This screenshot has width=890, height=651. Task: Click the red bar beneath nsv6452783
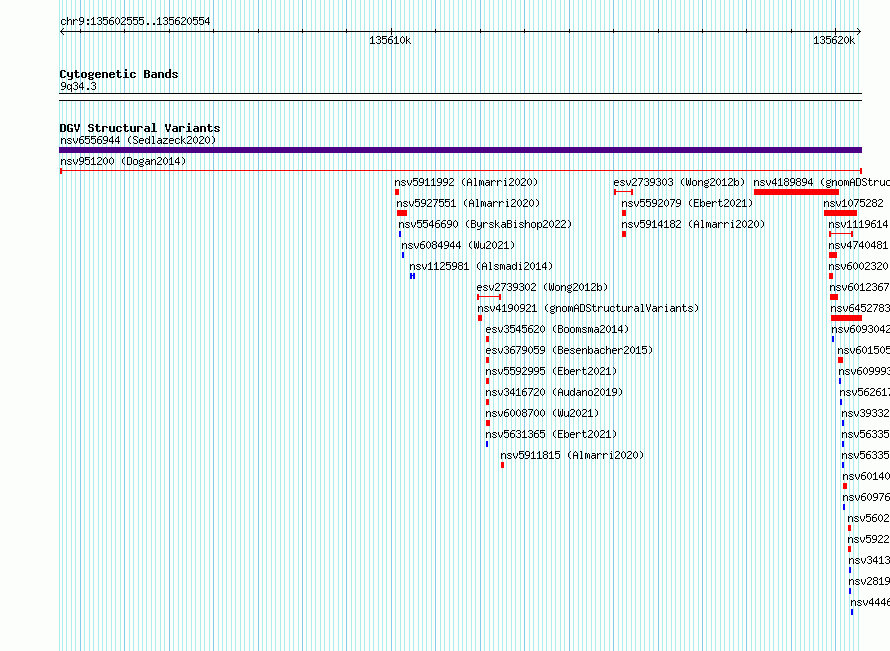[846, 318]
